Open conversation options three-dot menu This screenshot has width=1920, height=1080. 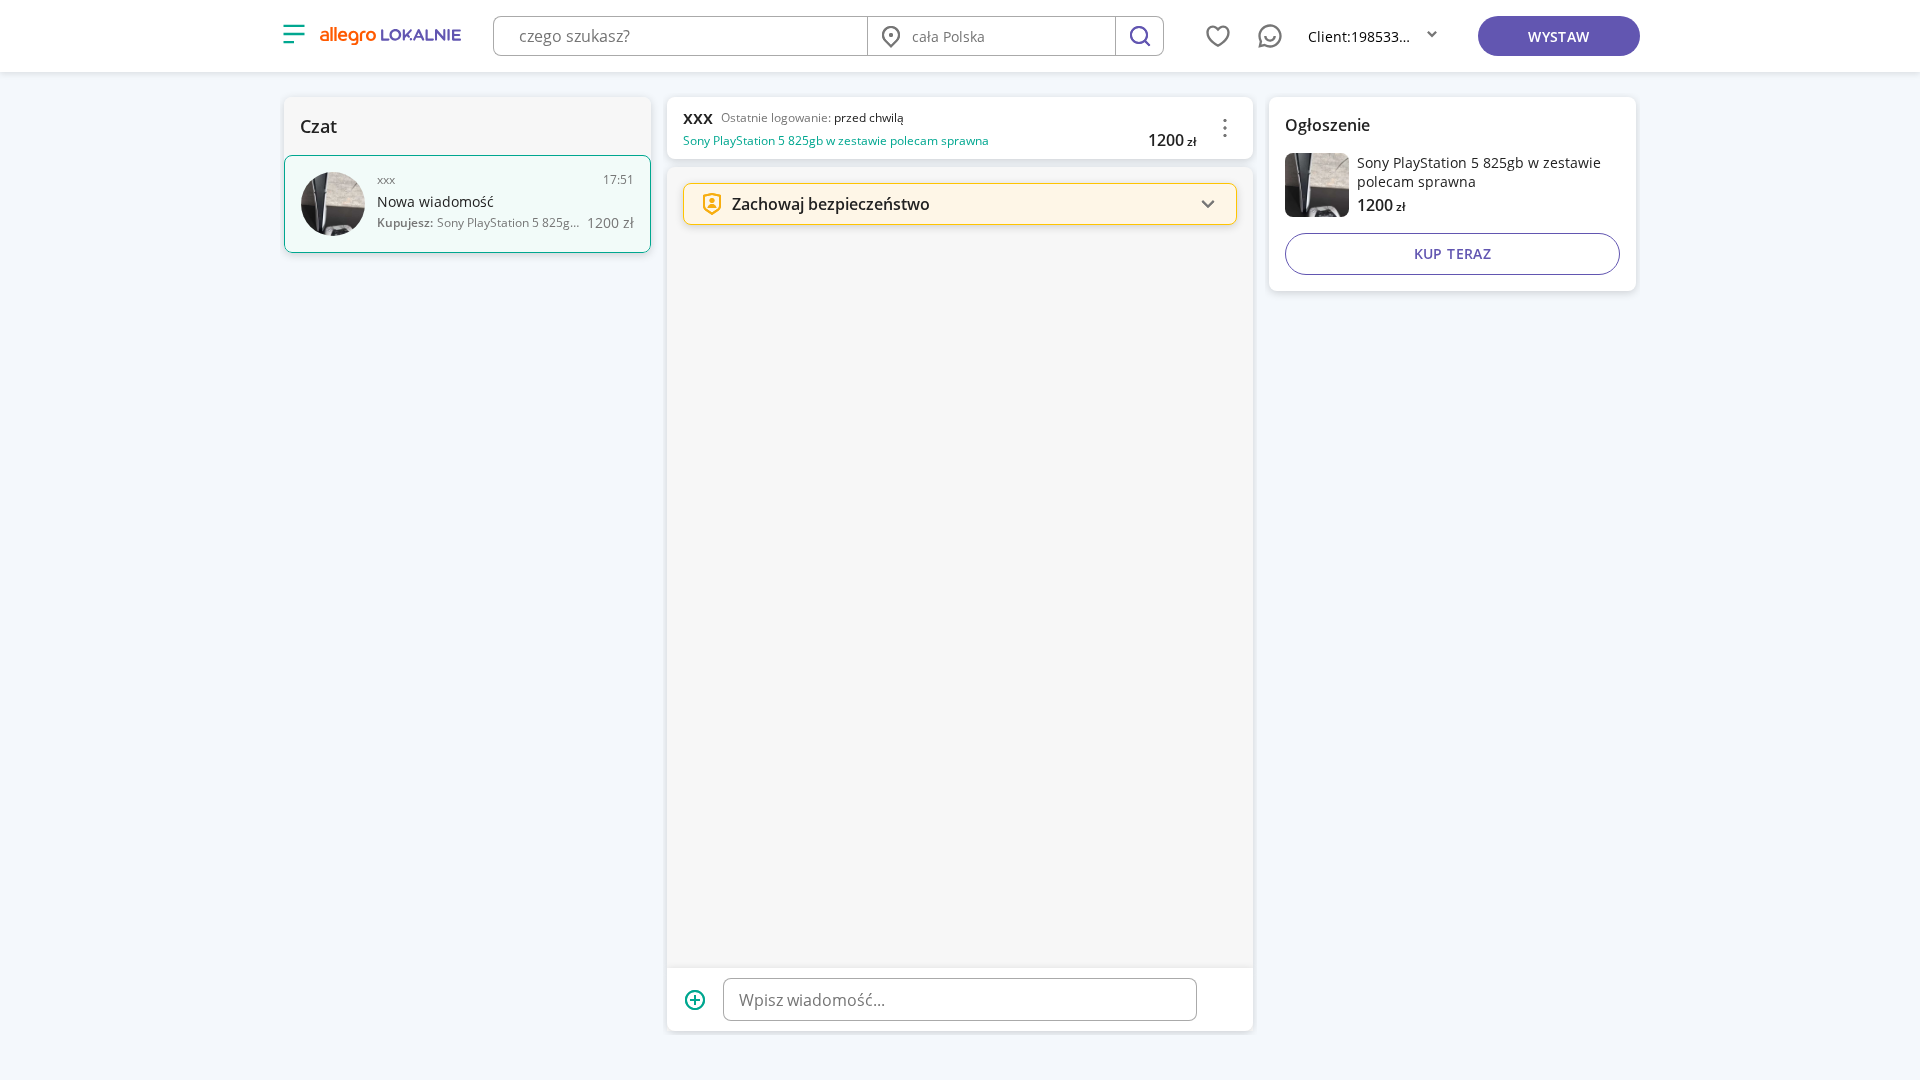click(1224, 128)
